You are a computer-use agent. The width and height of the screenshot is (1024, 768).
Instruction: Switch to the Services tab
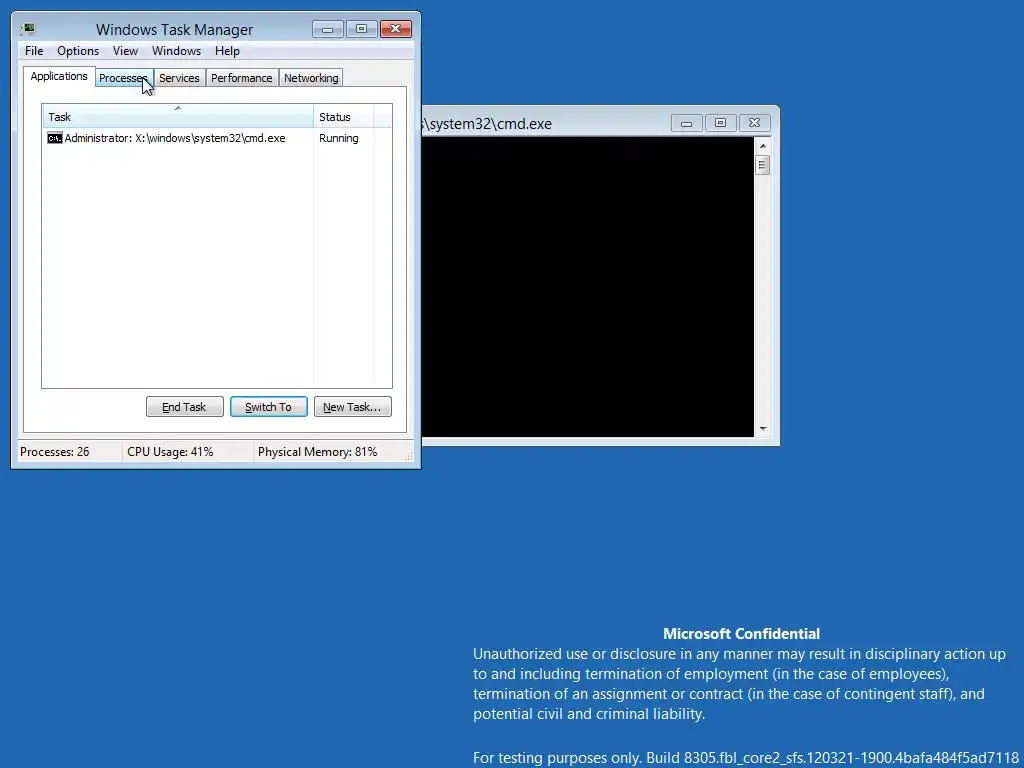(x=180, y=78)
